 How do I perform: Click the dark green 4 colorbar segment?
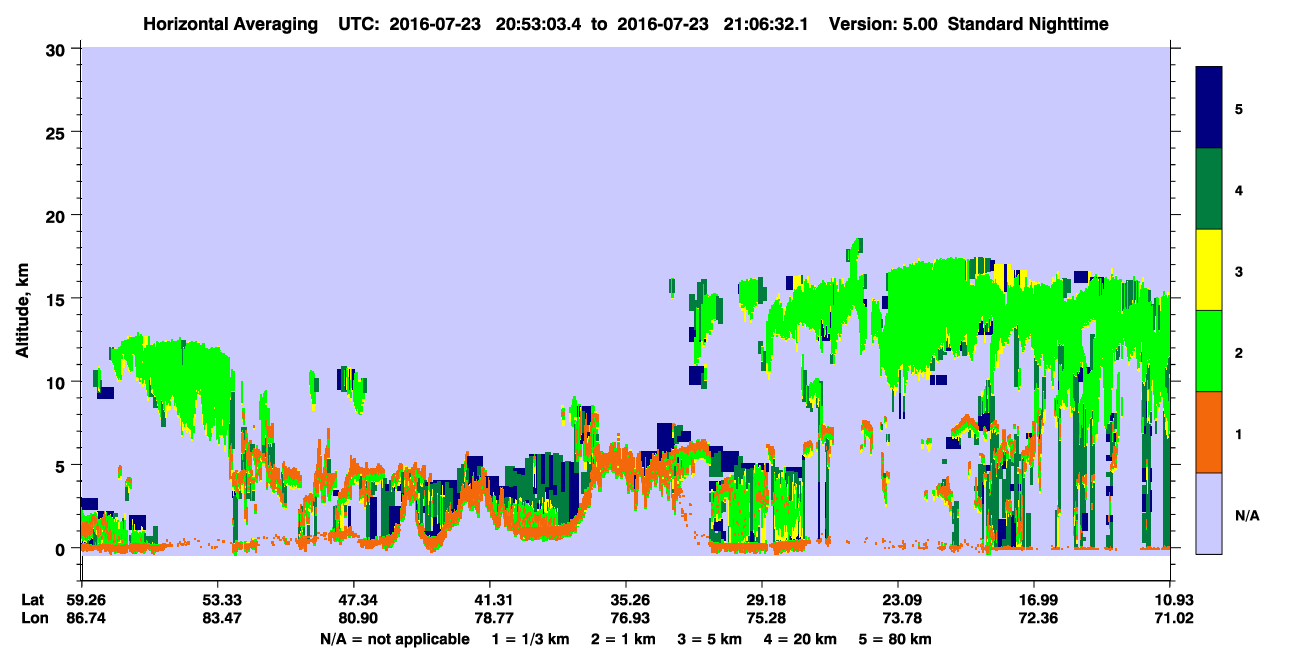(1209, 189)
